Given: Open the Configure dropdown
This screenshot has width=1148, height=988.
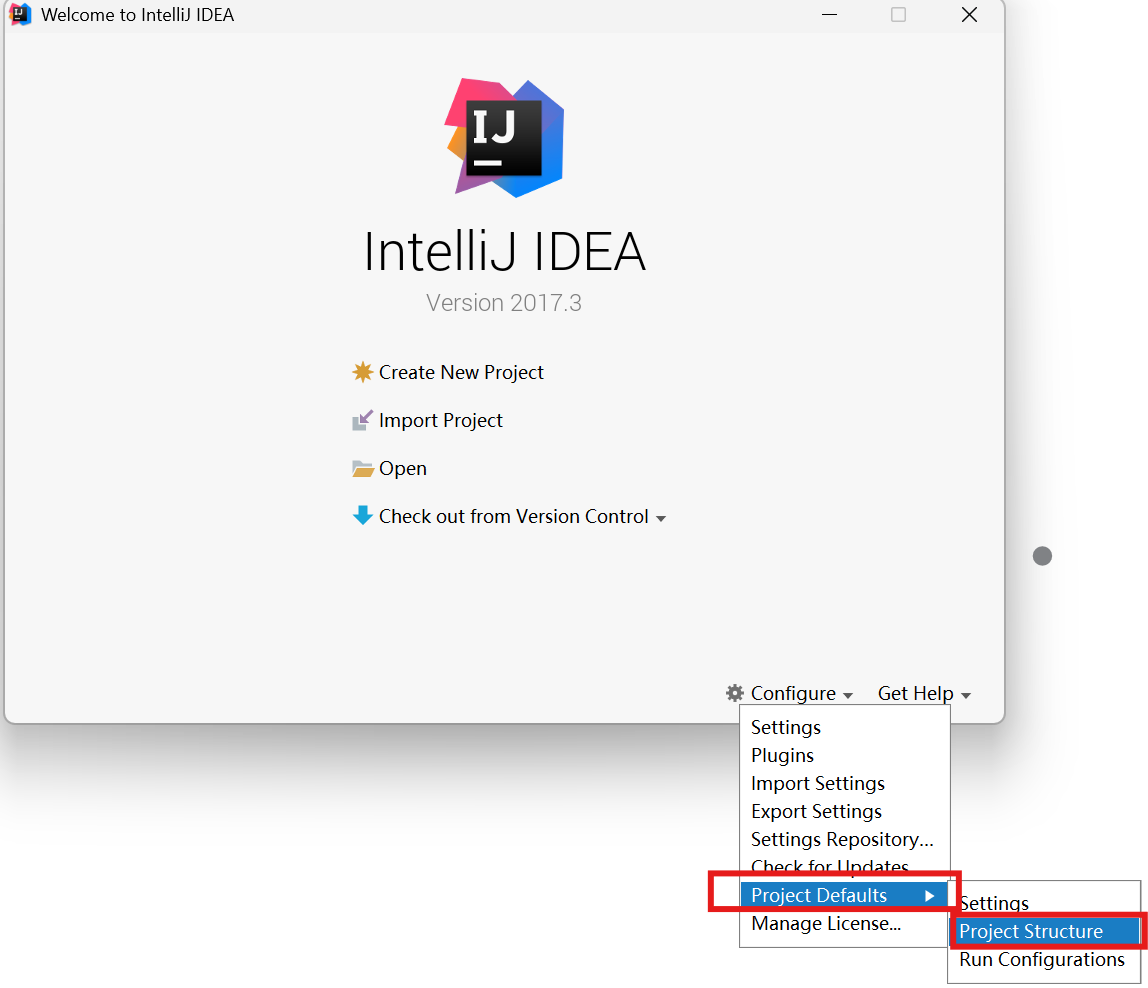Looking at the screenshot, I should [802, 694].
